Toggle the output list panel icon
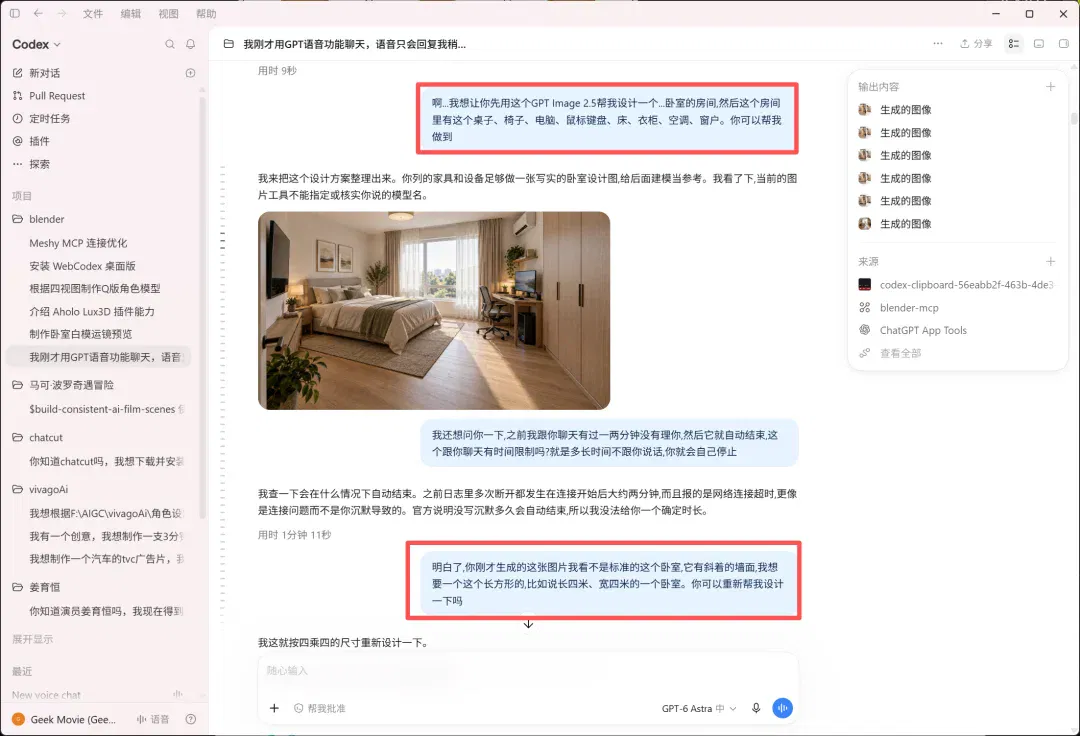1080x736 pixels. (1013, 43)
